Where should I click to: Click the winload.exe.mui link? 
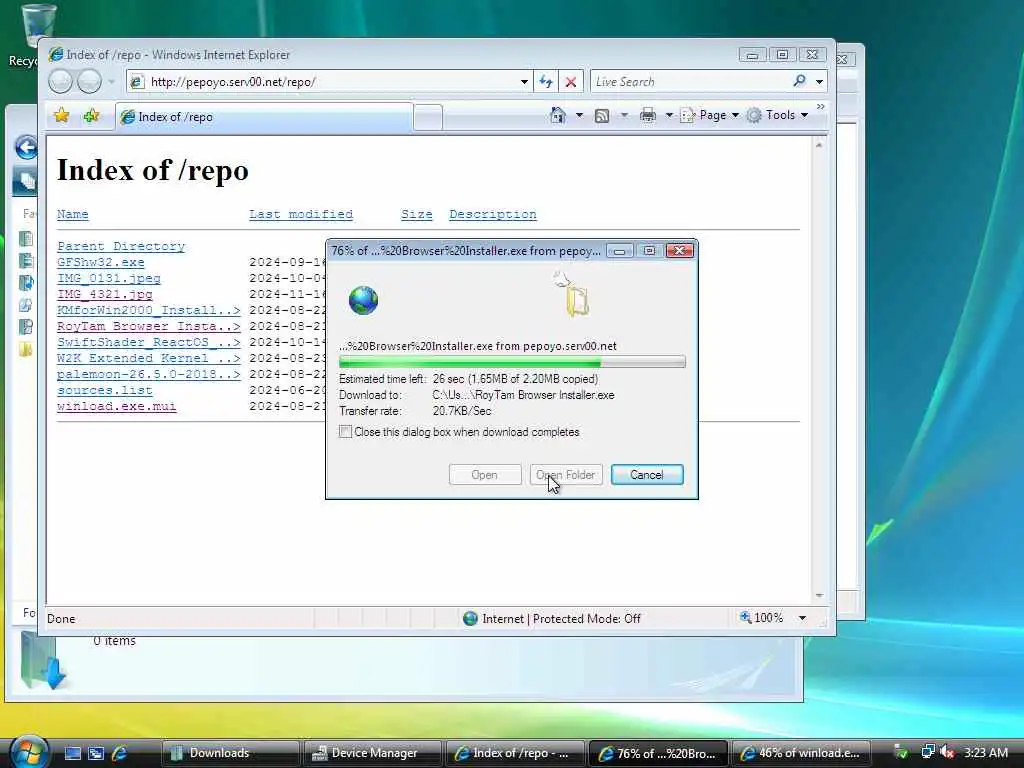[116, 406]
